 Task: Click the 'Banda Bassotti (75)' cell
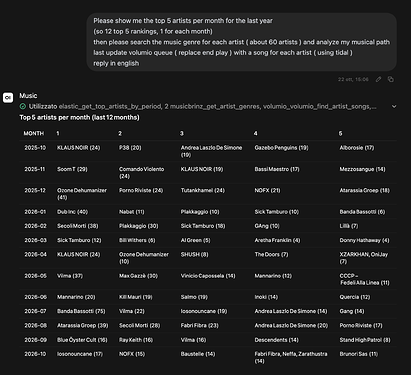pyautogui.click(x=81, y=311)
